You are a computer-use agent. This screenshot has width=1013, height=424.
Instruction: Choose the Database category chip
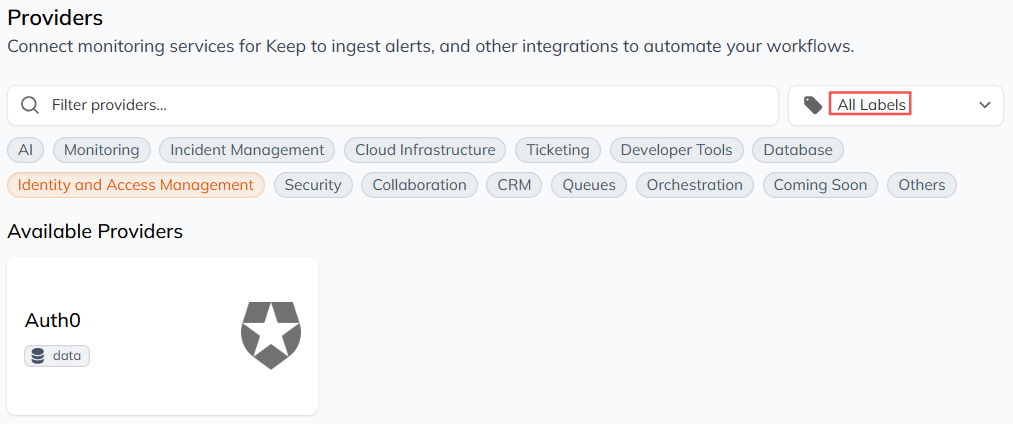[798, 150]
